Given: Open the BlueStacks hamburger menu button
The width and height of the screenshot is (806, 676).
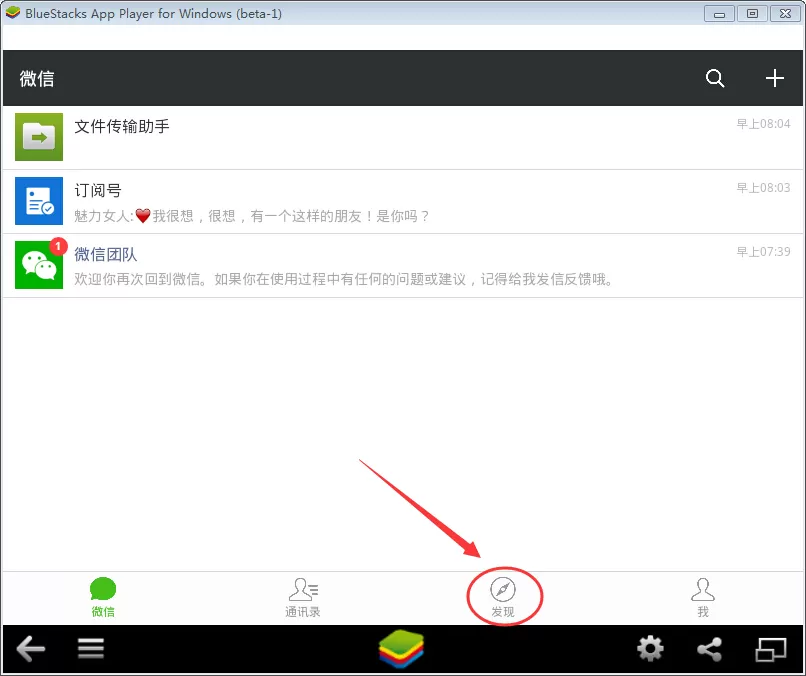Looking at the screenshot, I should 91,648.
